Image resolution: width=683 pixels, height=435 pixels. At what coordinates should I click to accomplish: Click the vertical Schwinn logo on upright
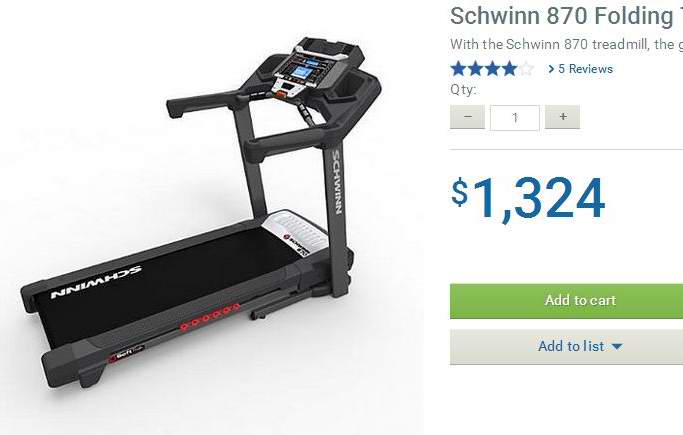tap(337, 182)
